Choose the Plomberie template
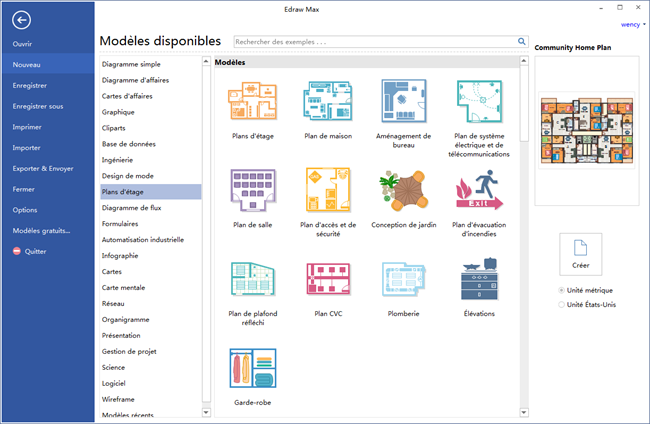Image resolution: width=650 pixels, height=424 pixels. tap(403, 279)
